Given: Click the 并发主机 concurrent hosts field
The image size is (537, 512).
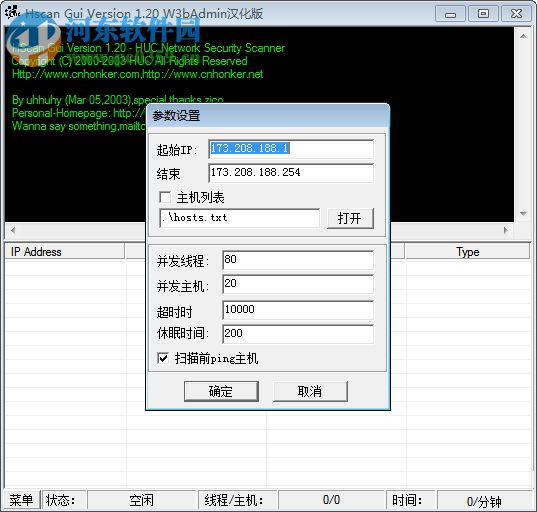Looking at the screenshot, I should 298,284.
